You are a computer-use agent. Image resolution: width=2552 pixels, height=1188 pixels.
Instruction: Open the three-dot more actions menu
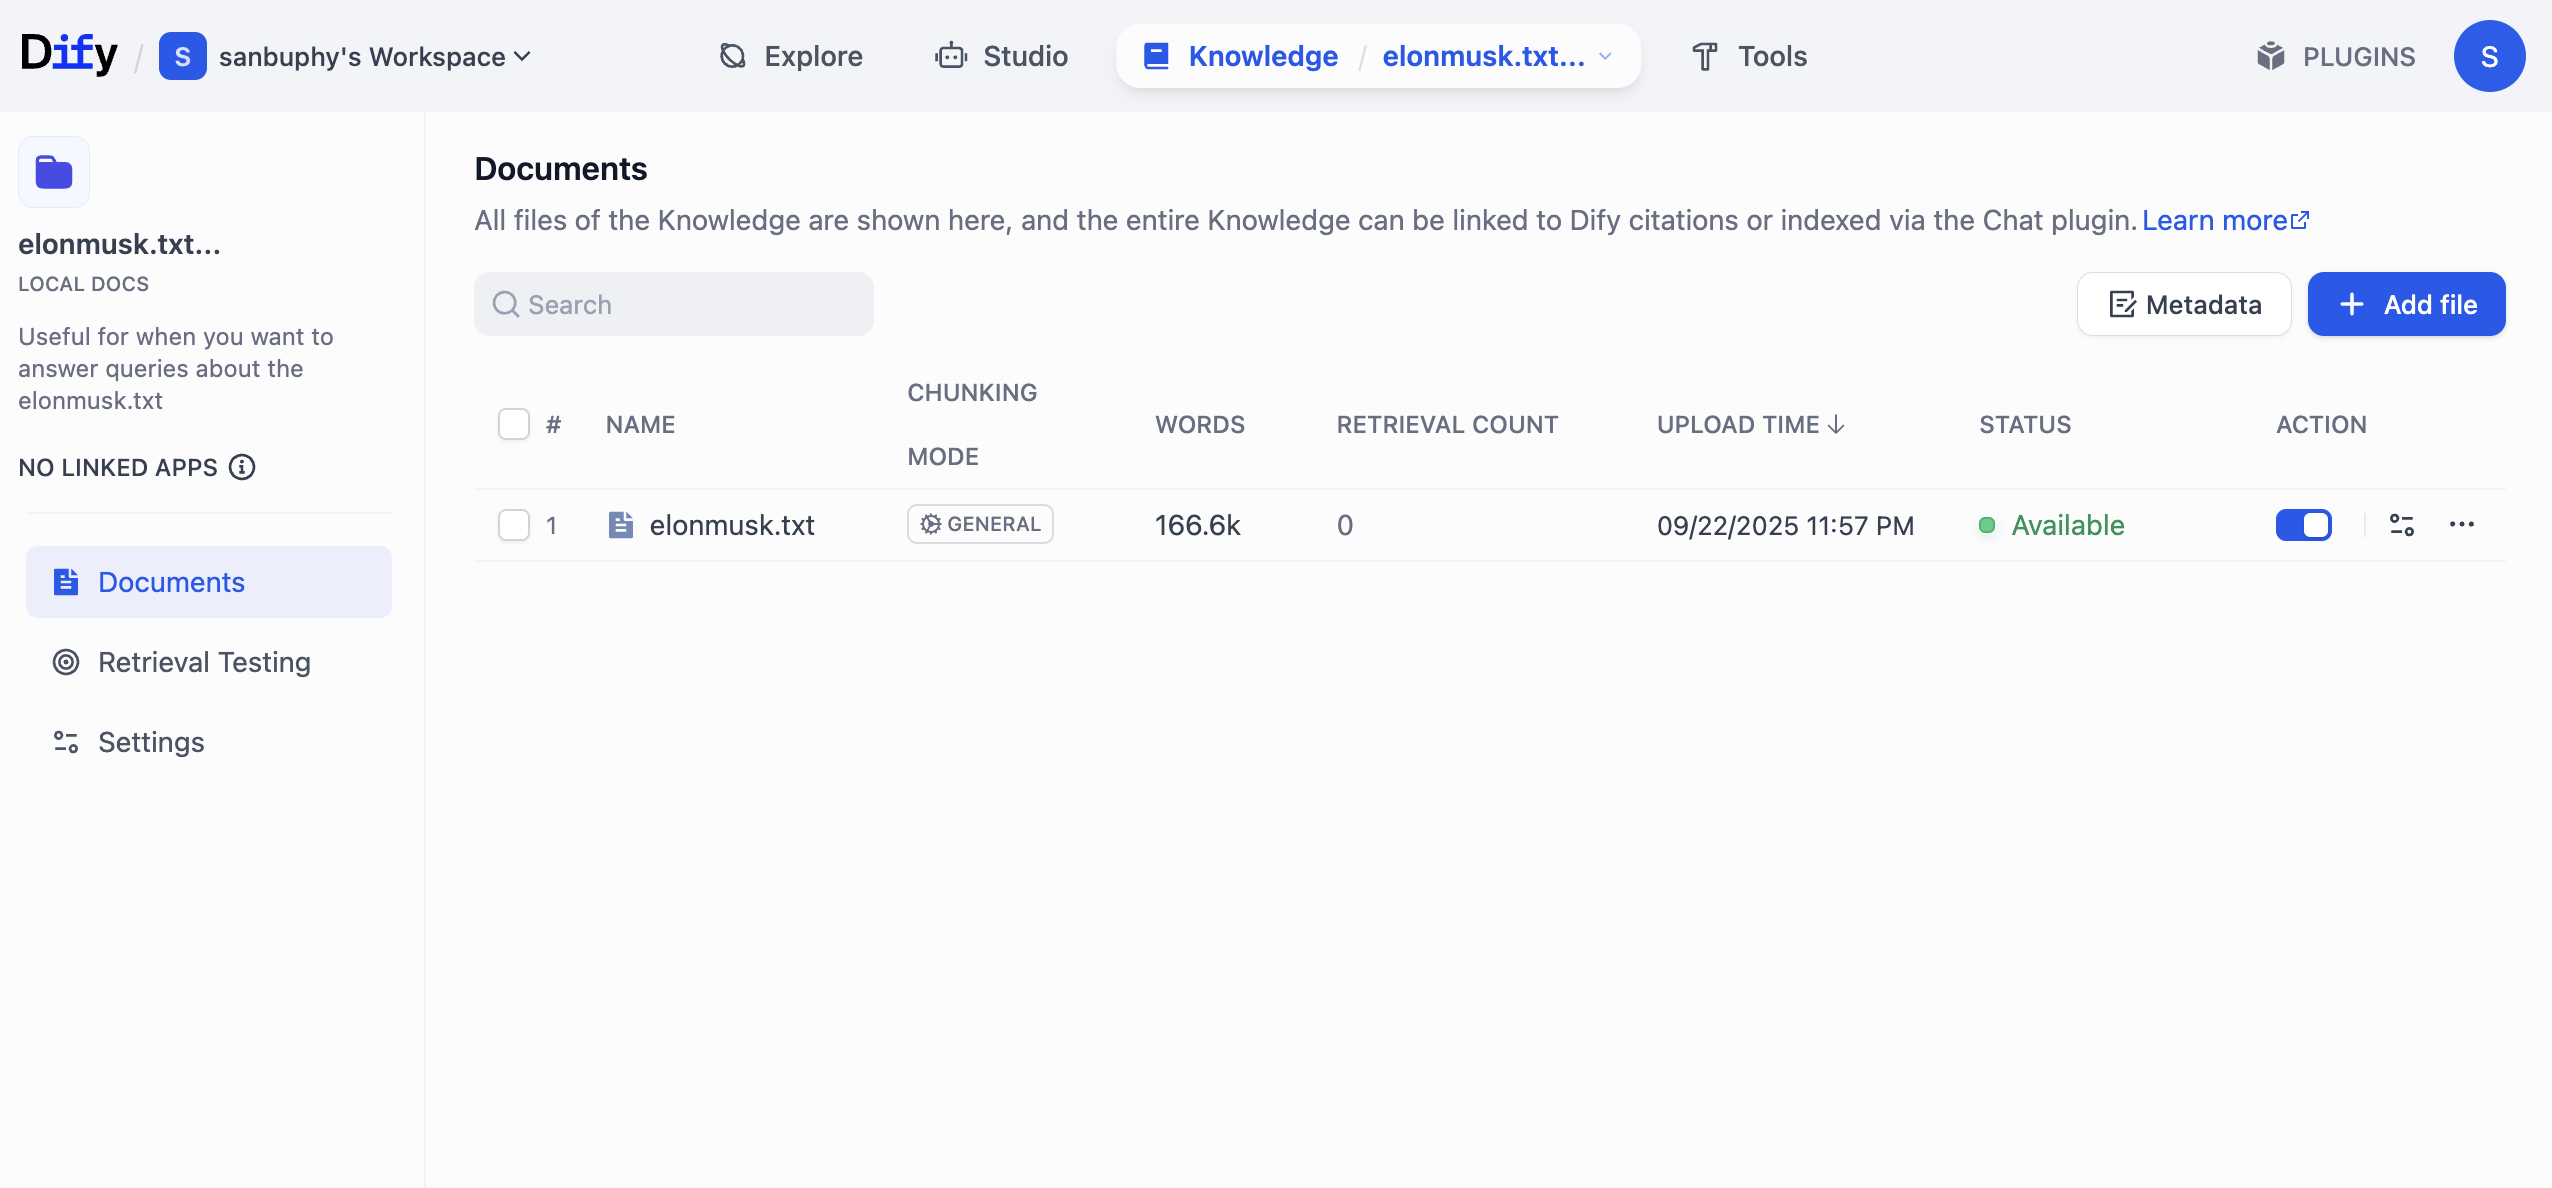point(2462,525)
